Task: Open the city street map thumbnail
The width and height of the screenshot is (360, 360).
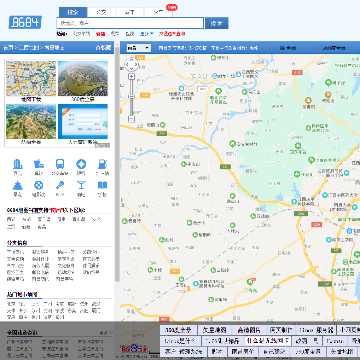Action: click(x=31, y=79)
